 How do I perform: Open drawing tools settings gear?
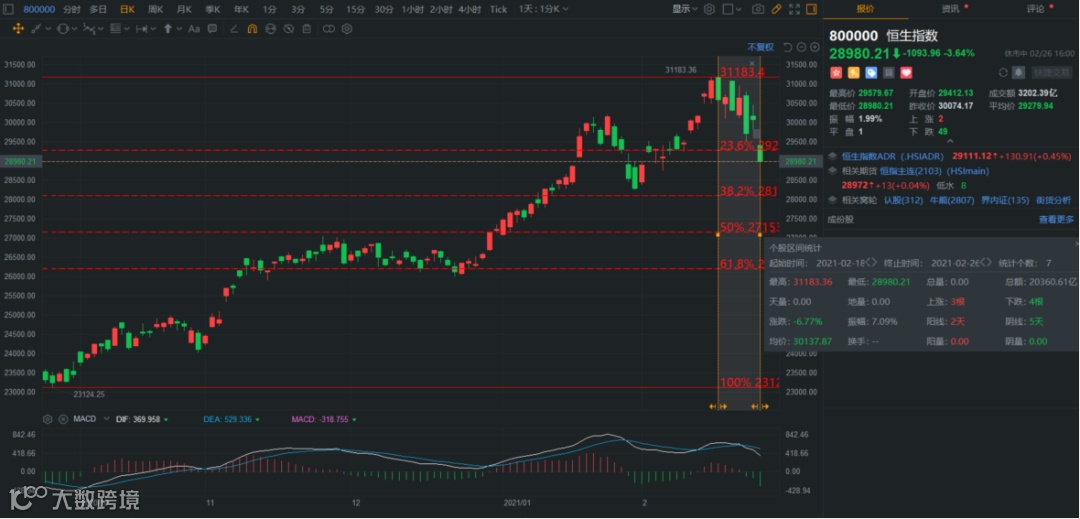pos(347,29)
